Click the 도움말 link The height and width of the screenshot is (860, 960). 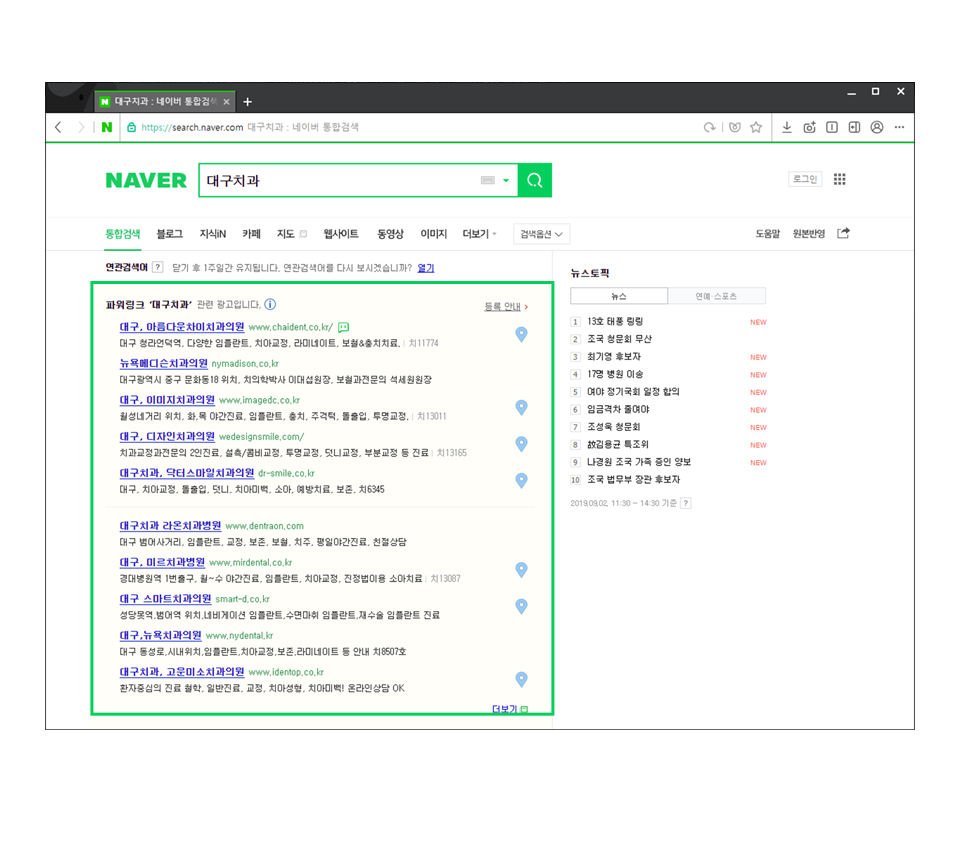pos(767,233)
